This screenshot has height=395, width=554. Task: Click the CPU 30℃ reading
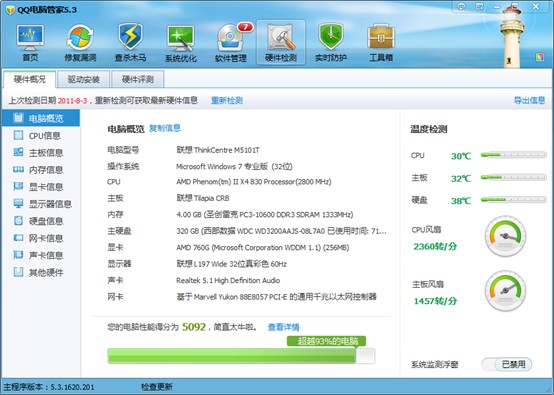click(x=461, y=156)
